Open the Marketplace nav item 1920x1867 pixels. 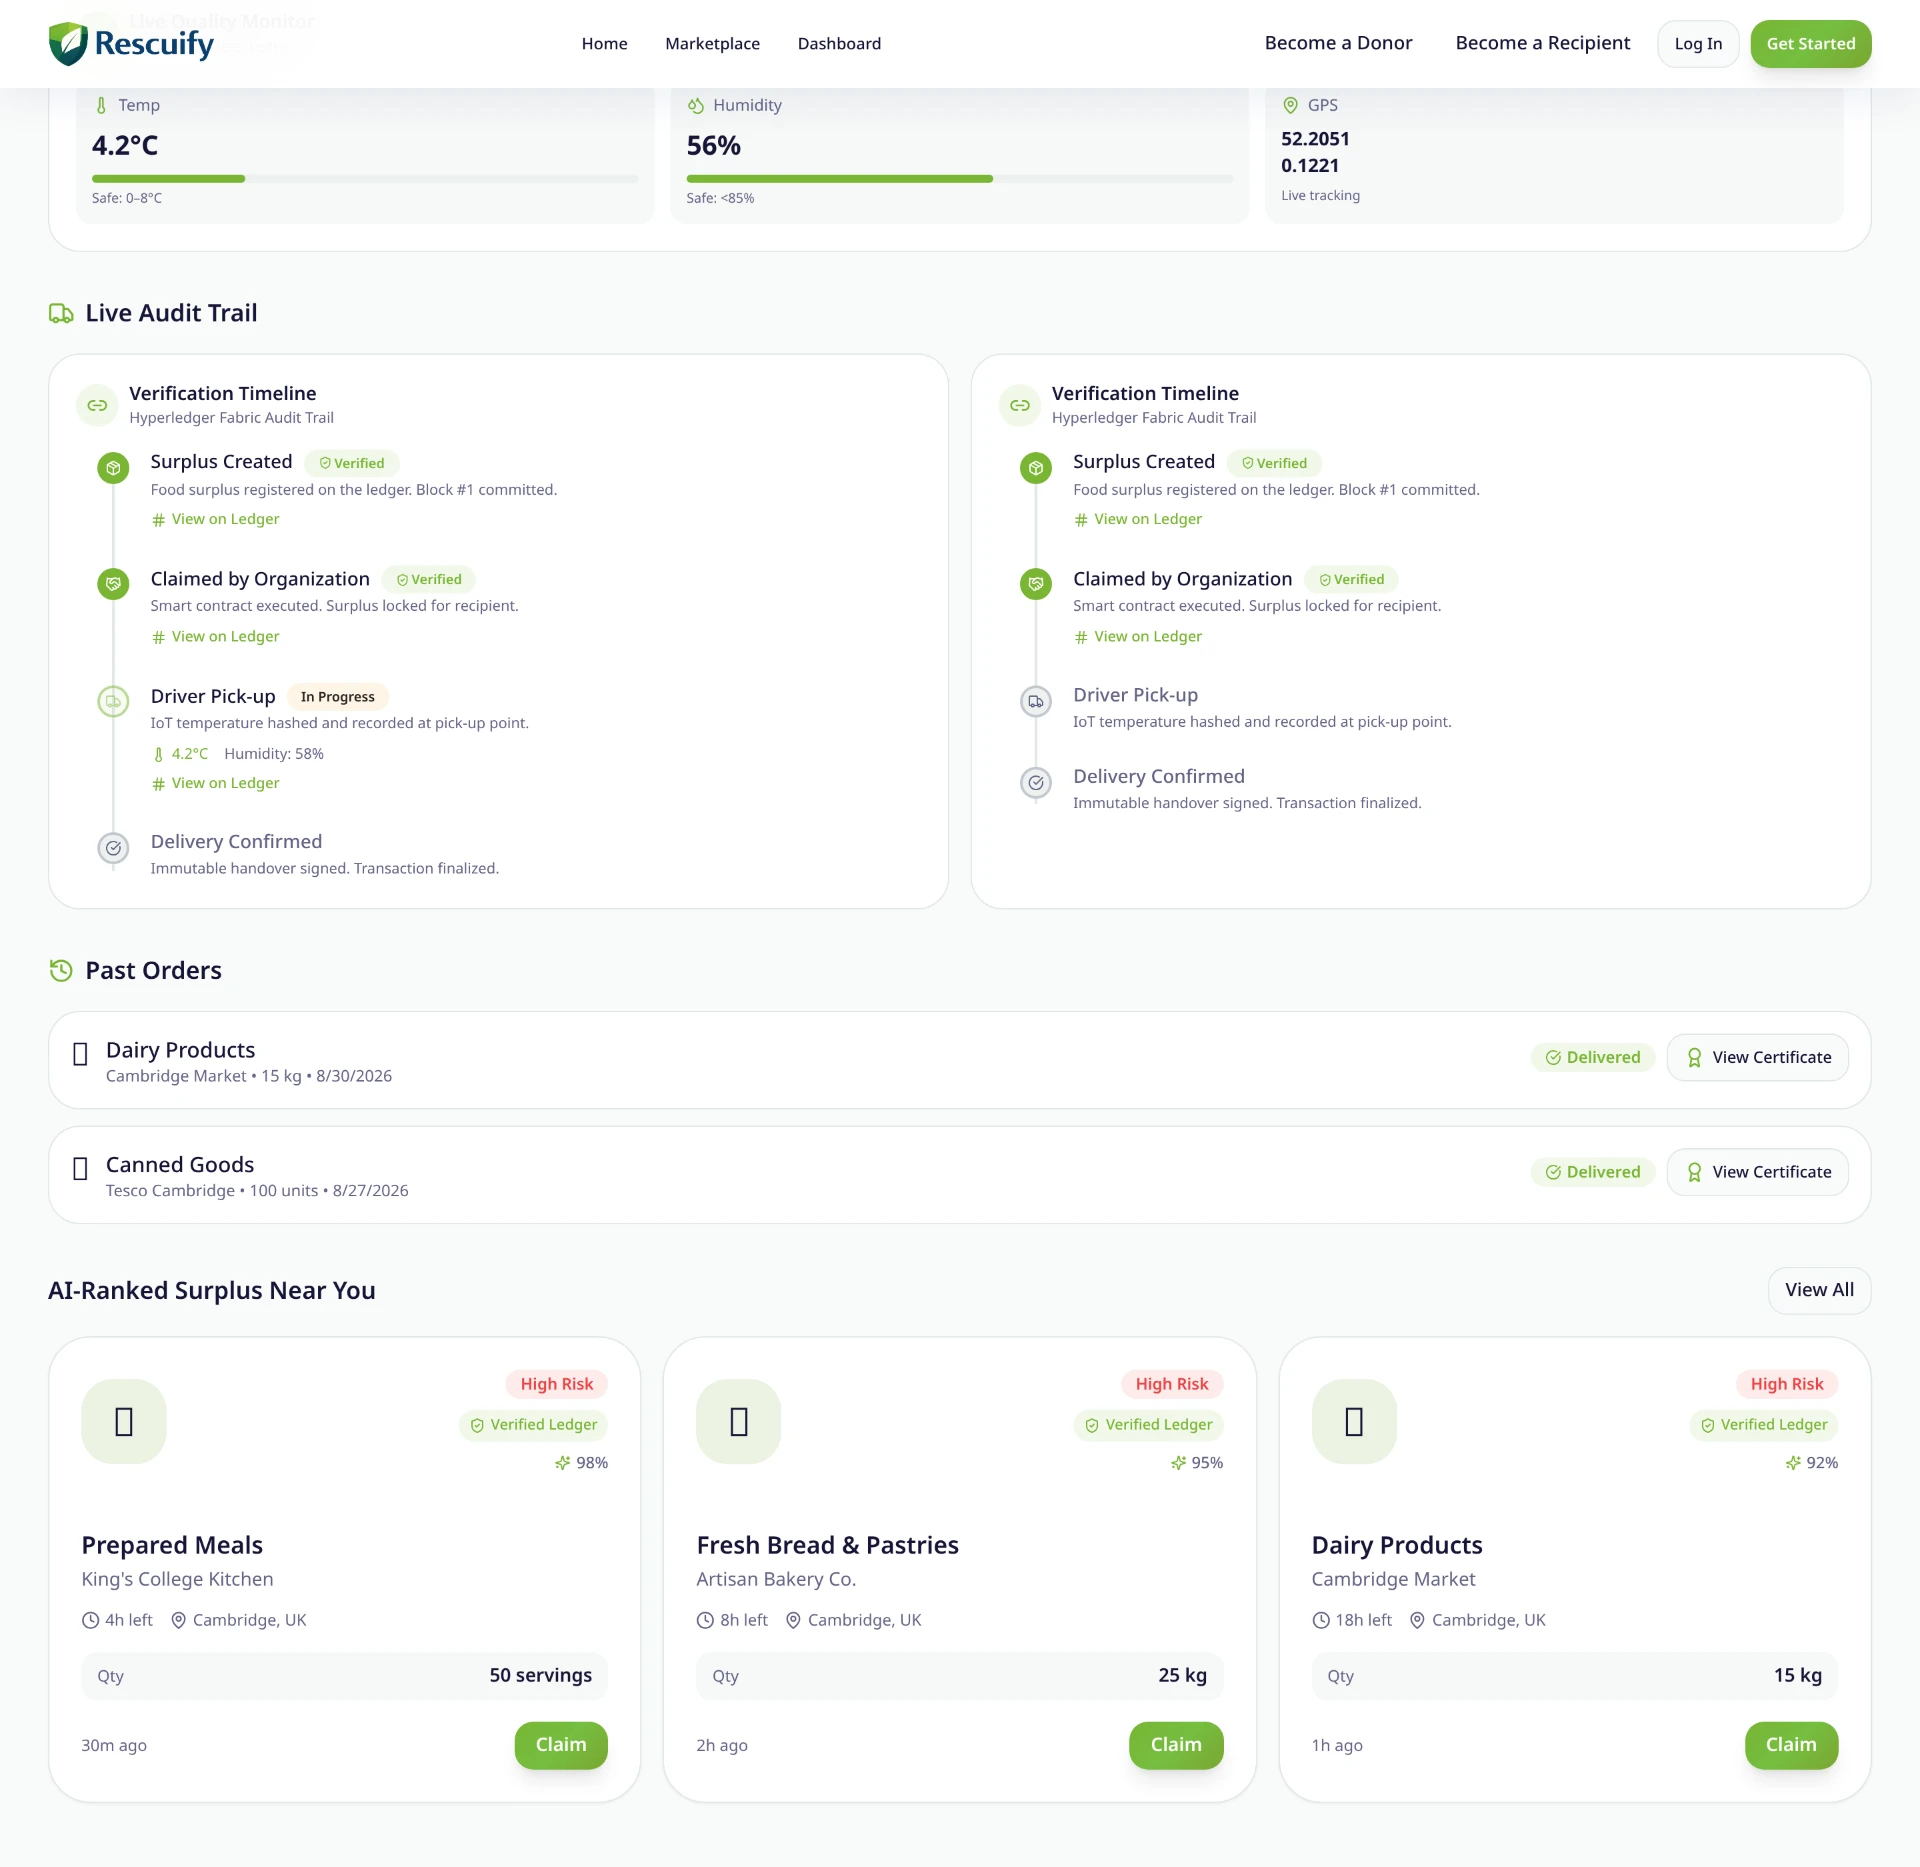click(x=713, y=44)
